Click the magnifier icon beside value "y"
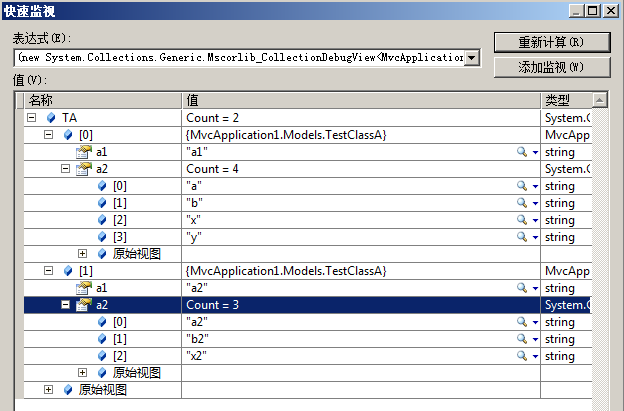Image resolution: width=624 pixels, height=411 pixels. click(522, 237)
